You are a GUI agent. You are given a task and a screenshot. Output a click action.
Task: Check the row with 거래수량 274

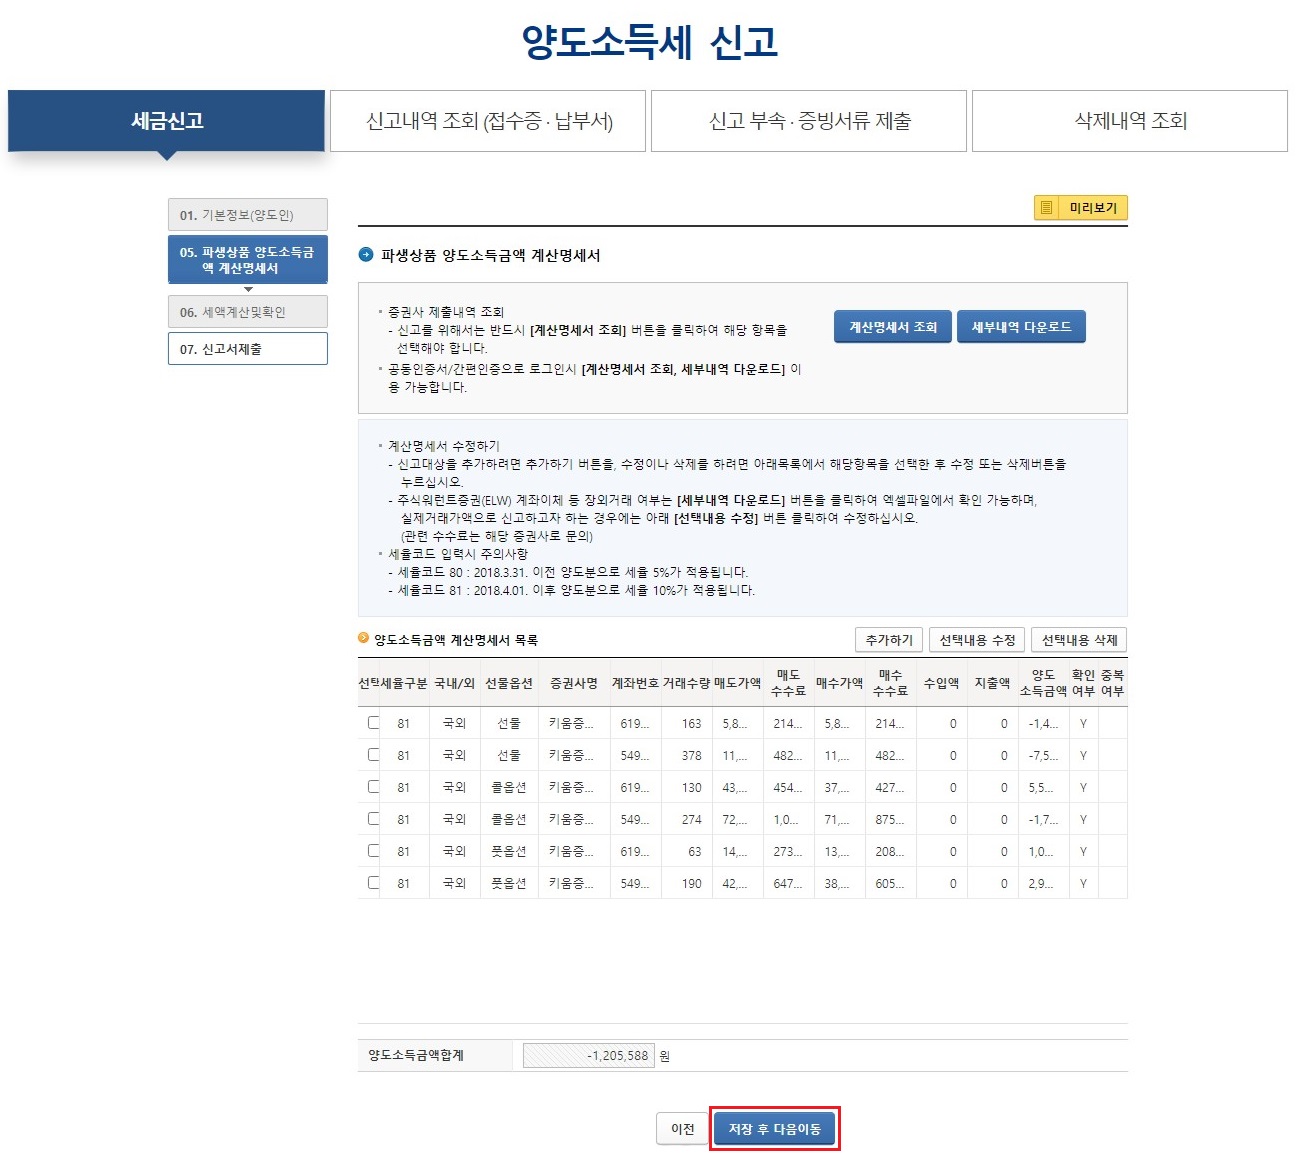[x=373, y=819]
